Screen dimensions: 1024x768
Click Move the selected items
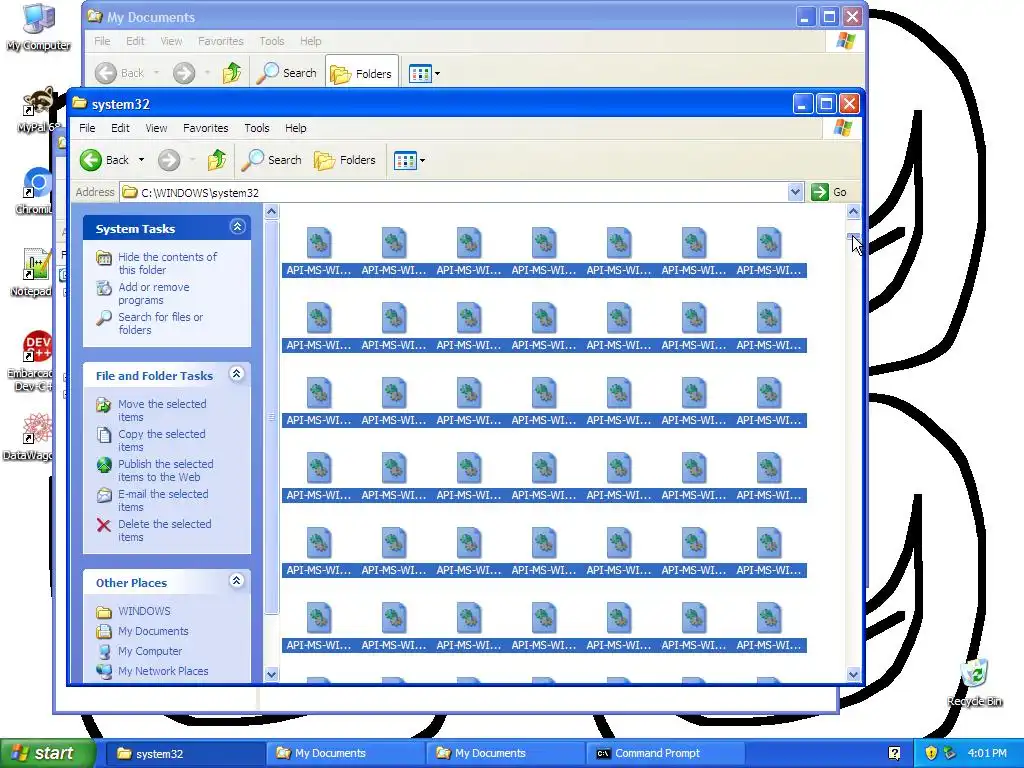(162, 410)
